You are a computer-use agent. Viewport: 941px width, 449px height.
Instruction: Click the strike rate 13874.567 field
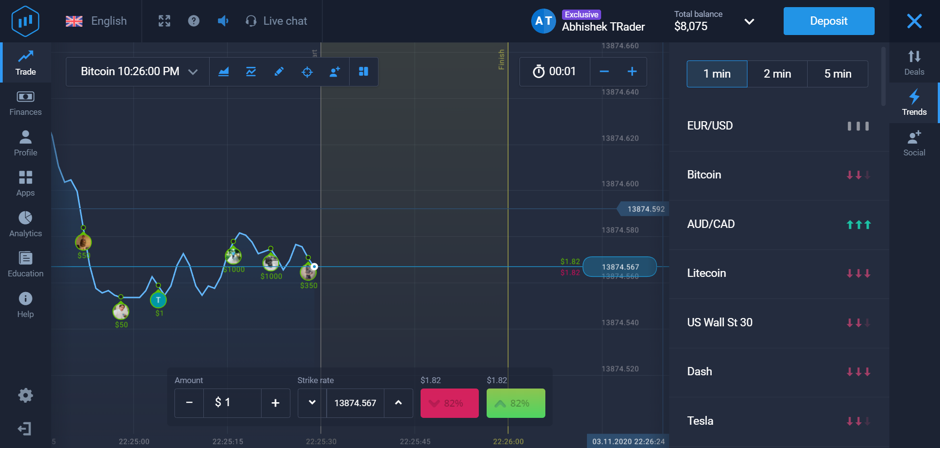point(355,403)
